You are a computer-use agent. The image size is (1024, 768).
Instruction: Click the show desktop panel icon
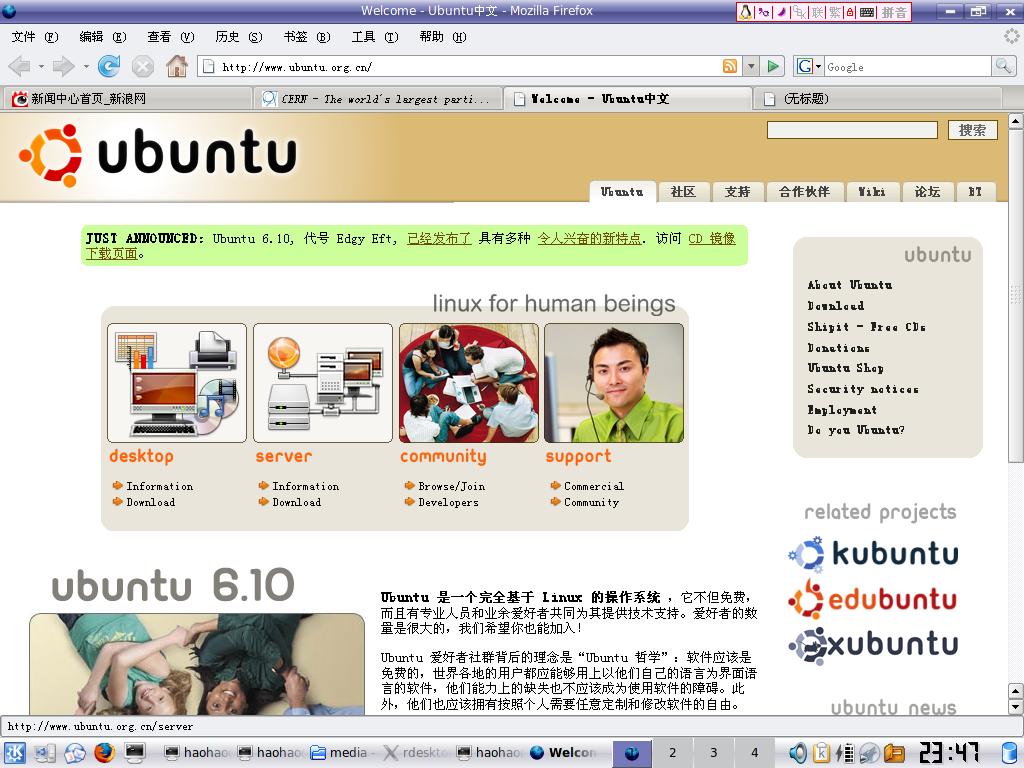[x=44, y=753]
